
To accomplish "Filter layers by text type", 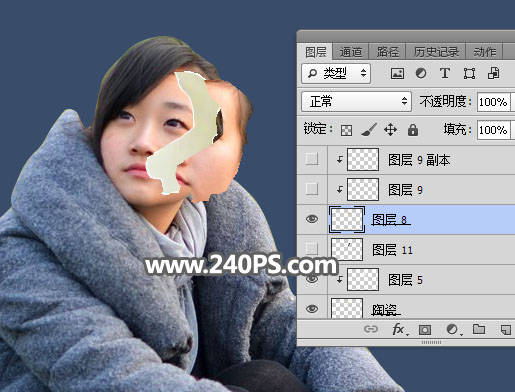I will coord(445,73).
